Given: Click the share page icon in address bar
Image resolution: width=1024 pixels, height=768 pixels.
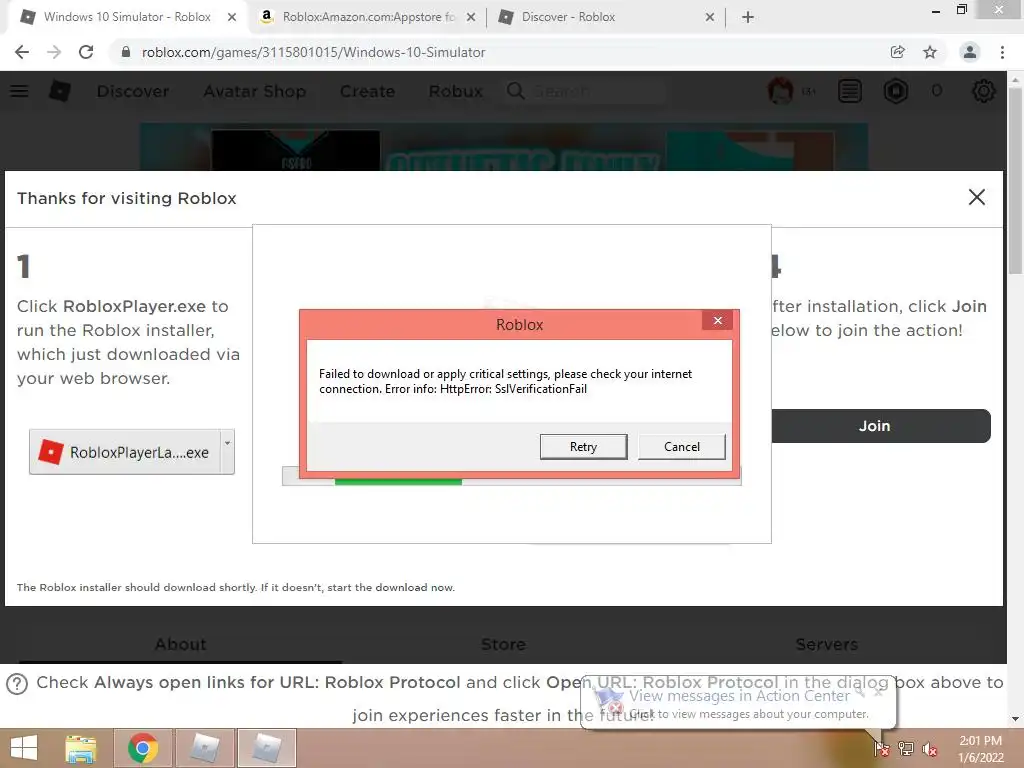Looking at the screenshot, I should [898, 52].
